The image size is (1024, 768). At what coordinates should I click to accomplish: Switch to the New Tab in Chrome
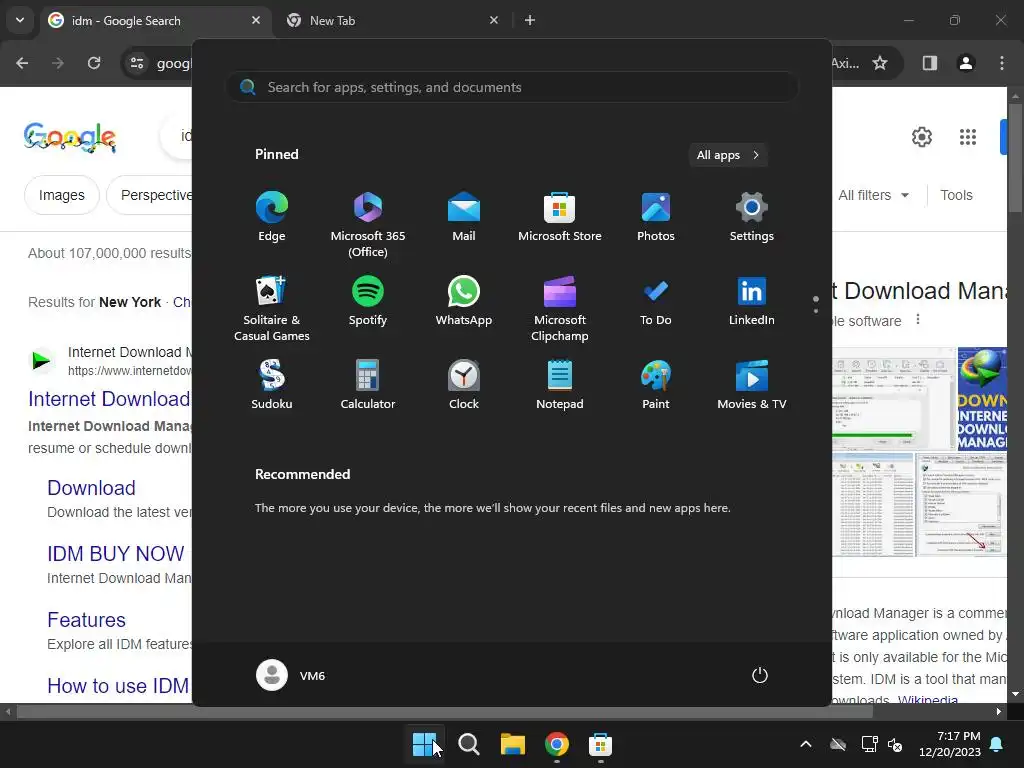(392, 20)
